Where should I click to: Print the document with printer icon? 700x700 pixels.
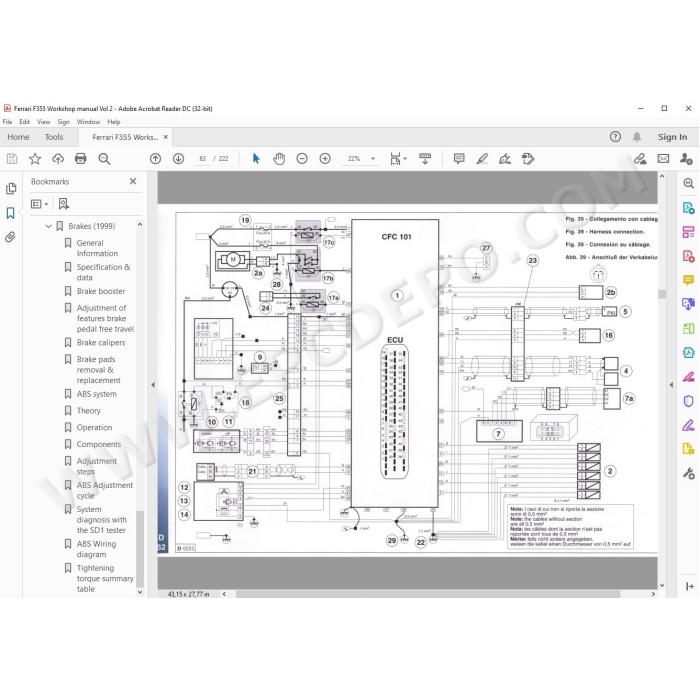pos(81,159)
